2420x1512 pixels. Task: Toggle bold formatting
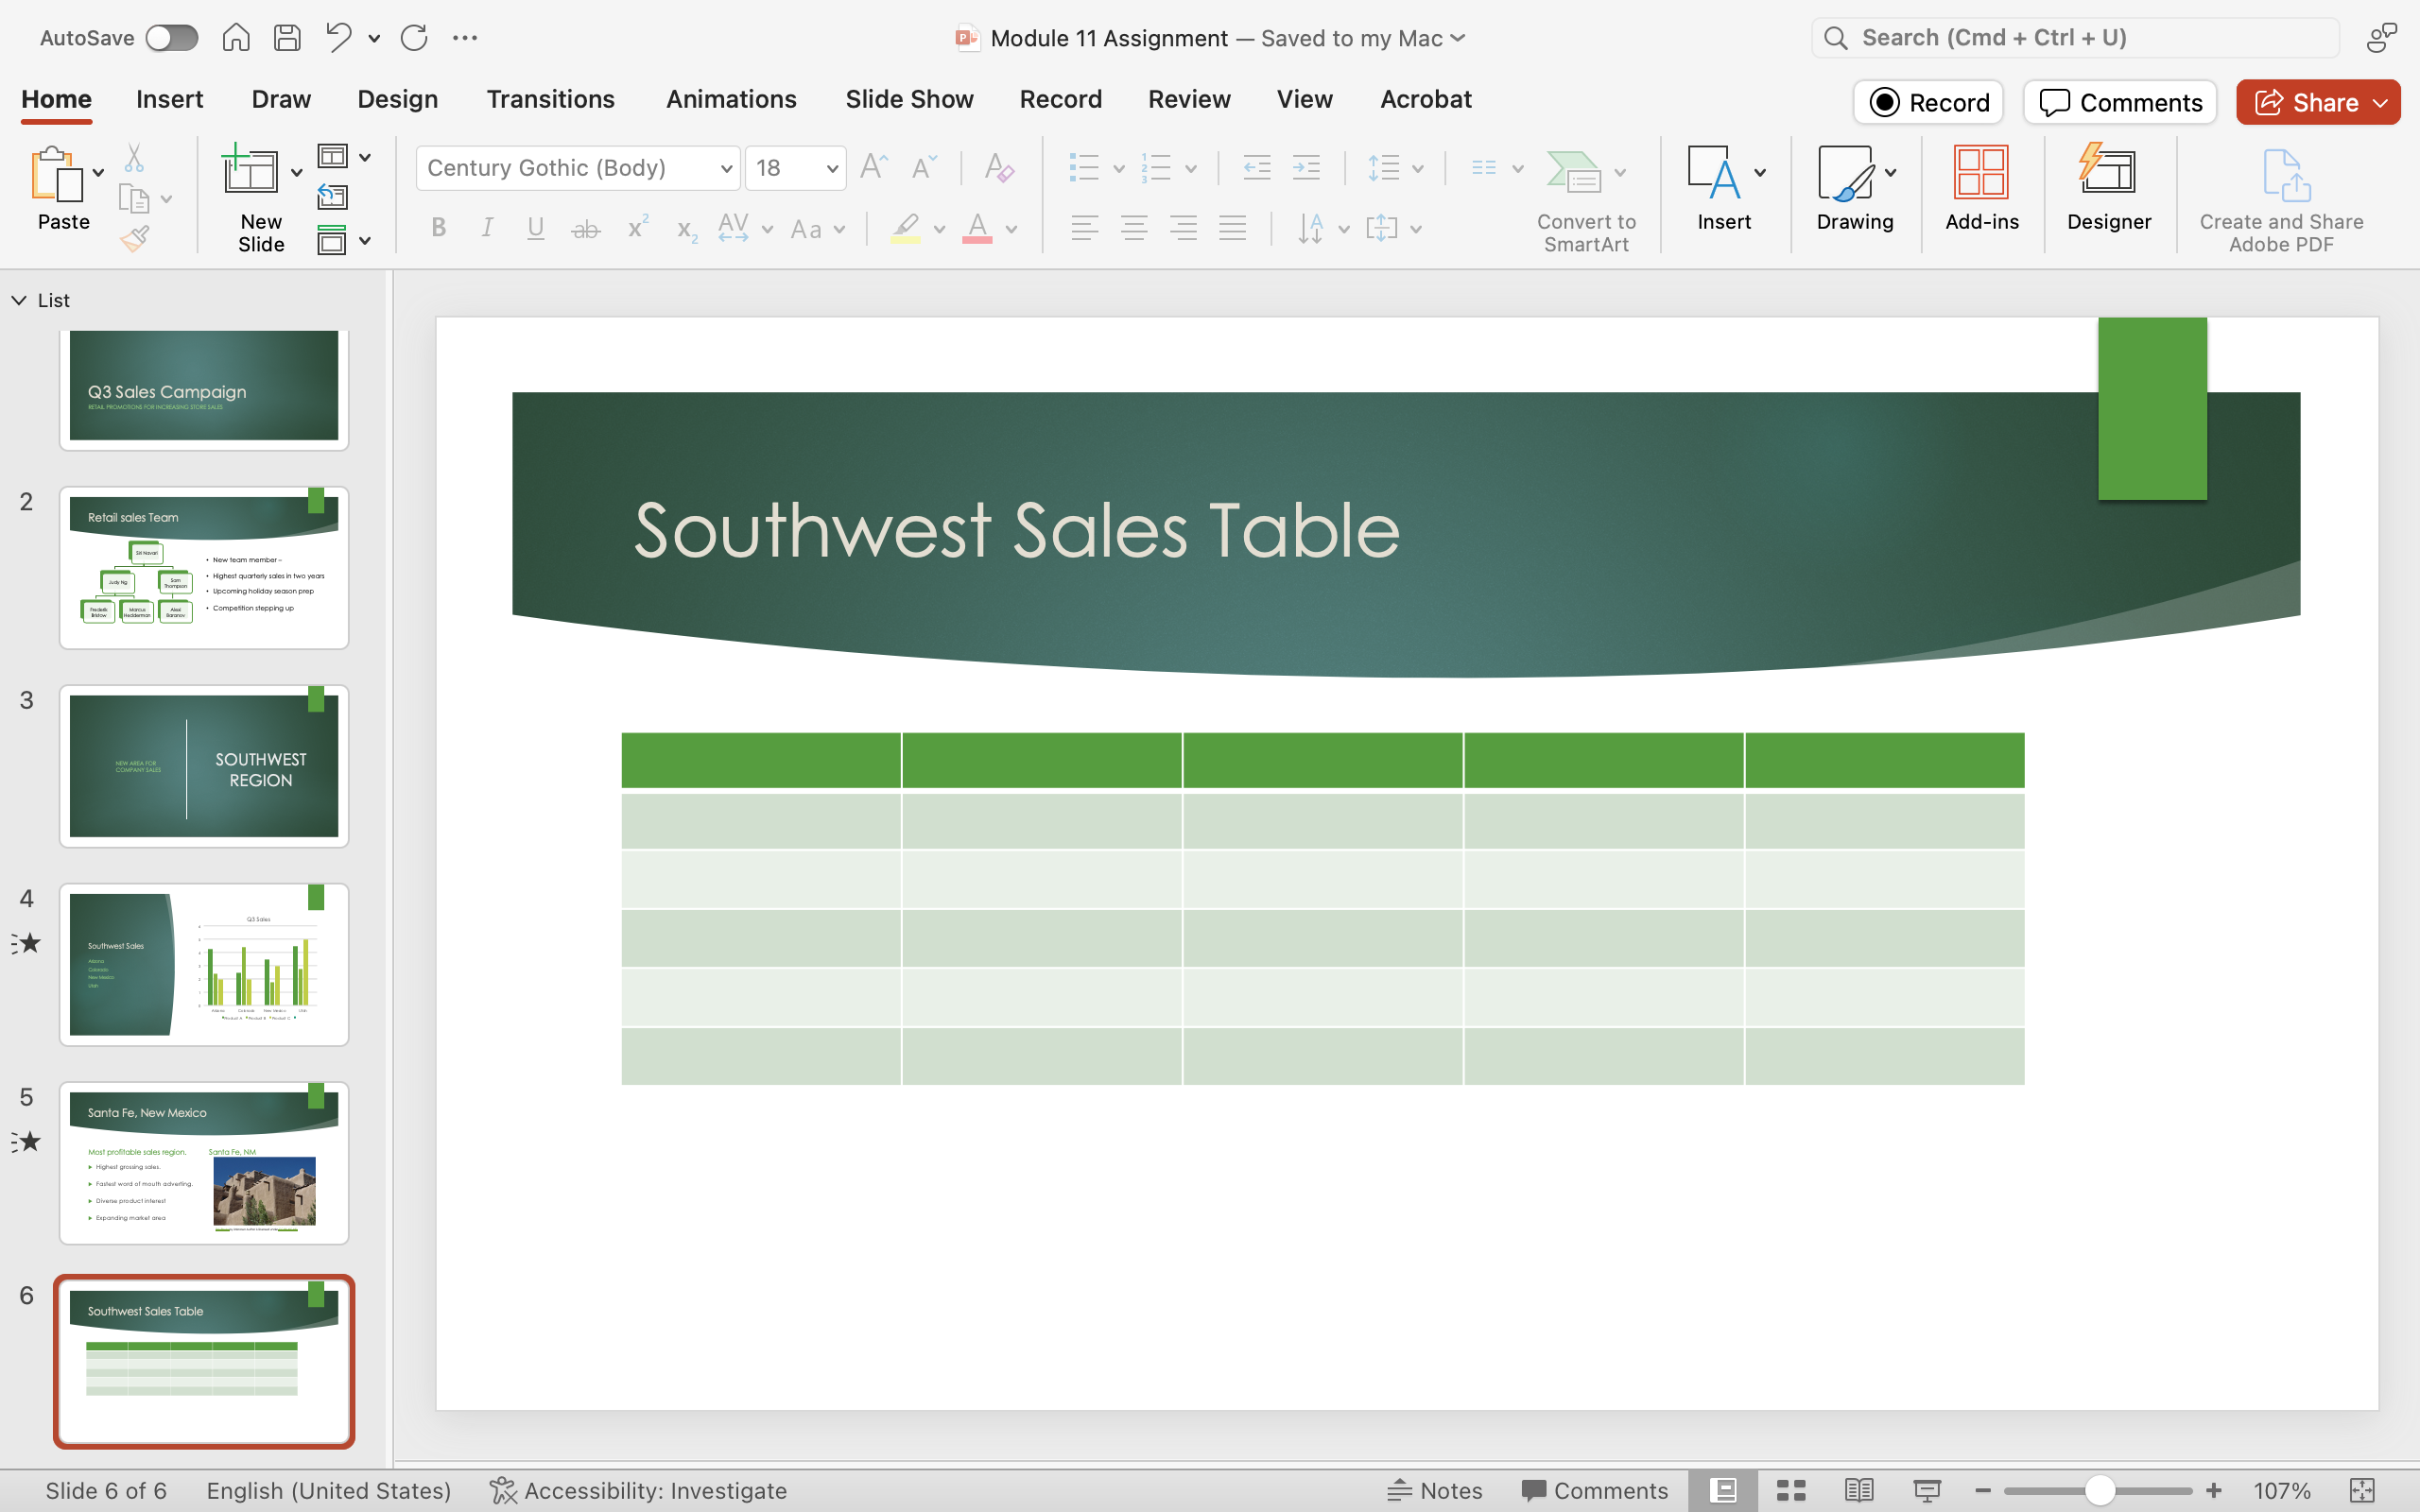[x=438, y=228]
